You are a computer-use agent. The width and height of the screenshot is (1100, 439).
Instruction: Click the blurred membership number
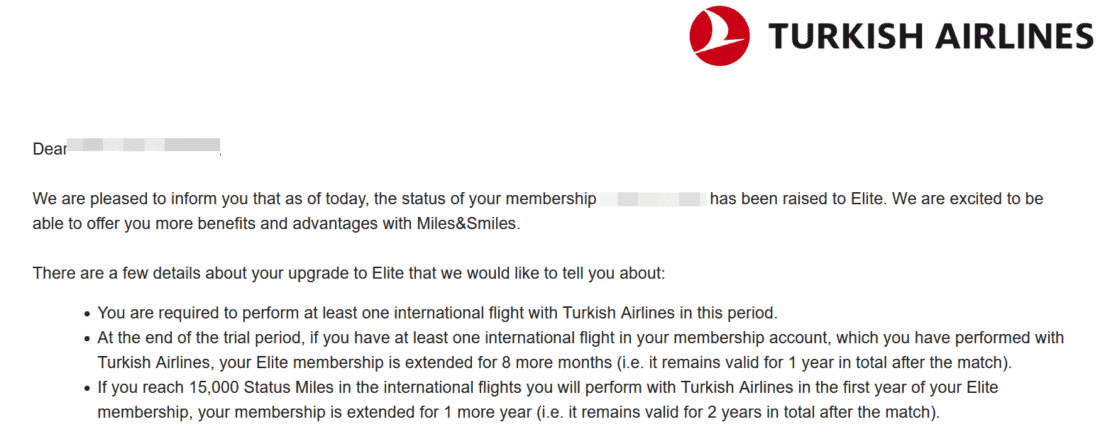[653, 199]
